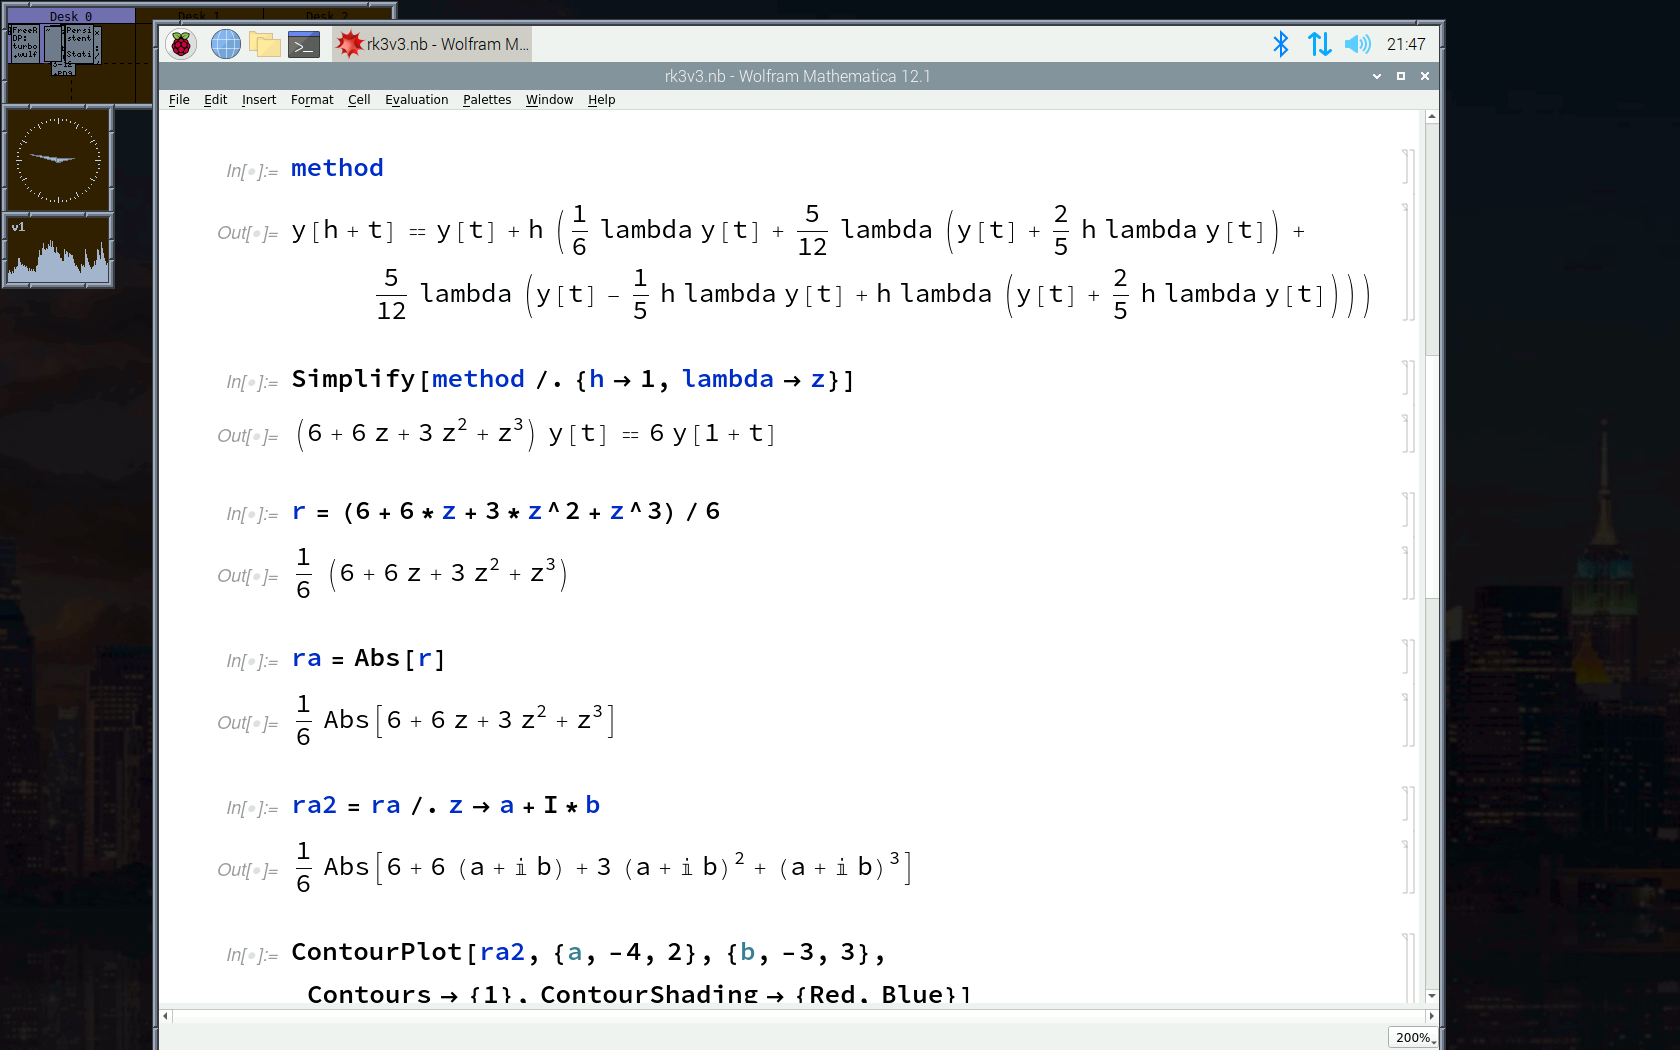Launch the web browser globe icon
Viewport: 1680px width, 1050px height.
point(225,44)
